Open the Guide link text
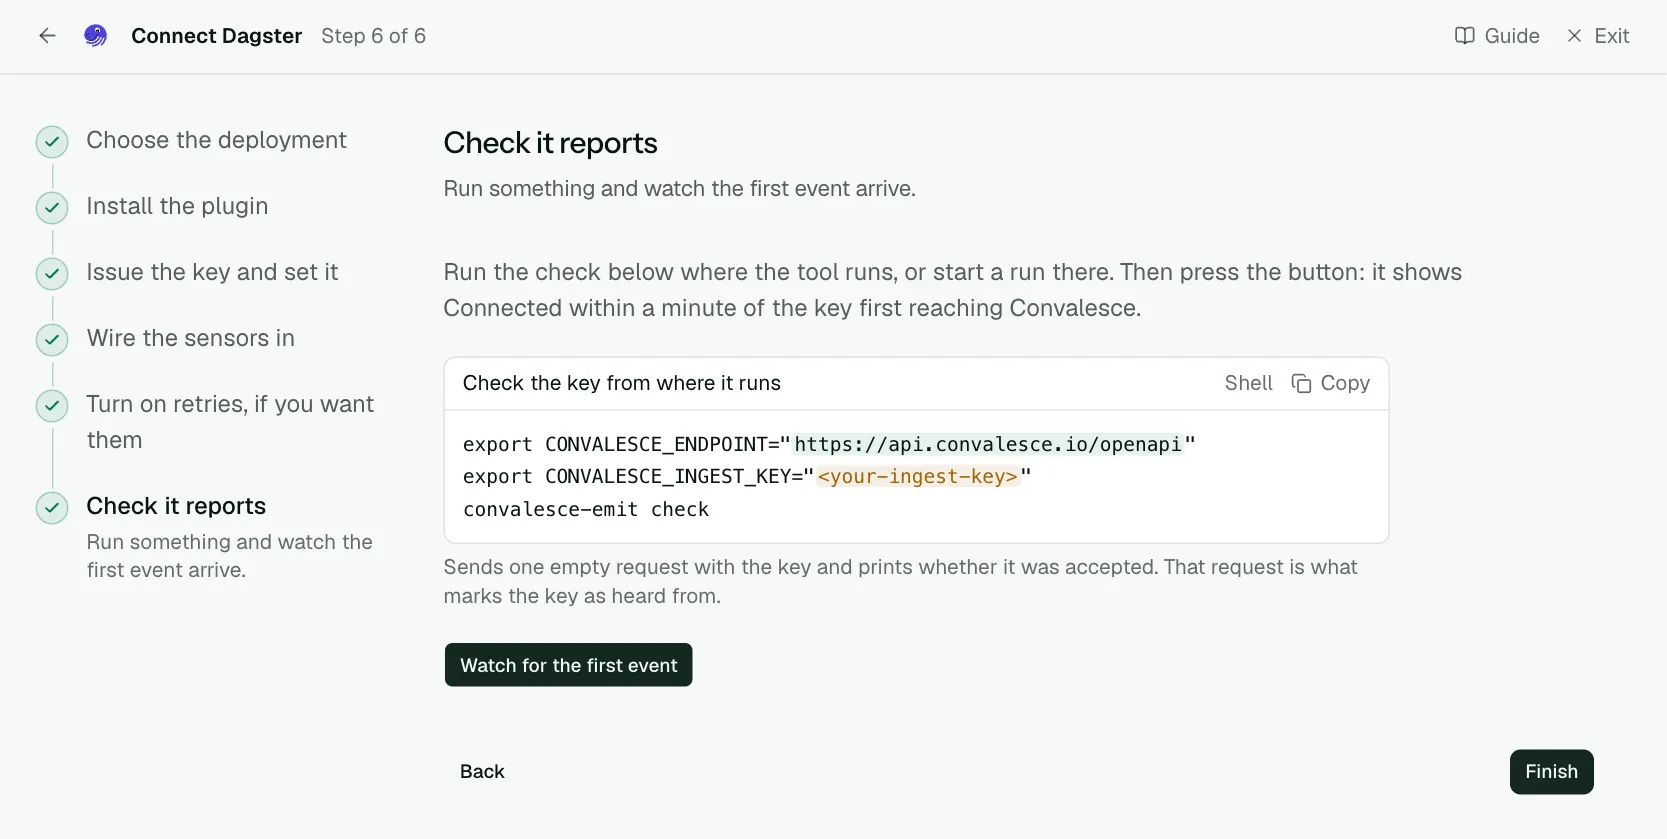1667x839 pixels. pyautogui.click(x=1512, y=36)
